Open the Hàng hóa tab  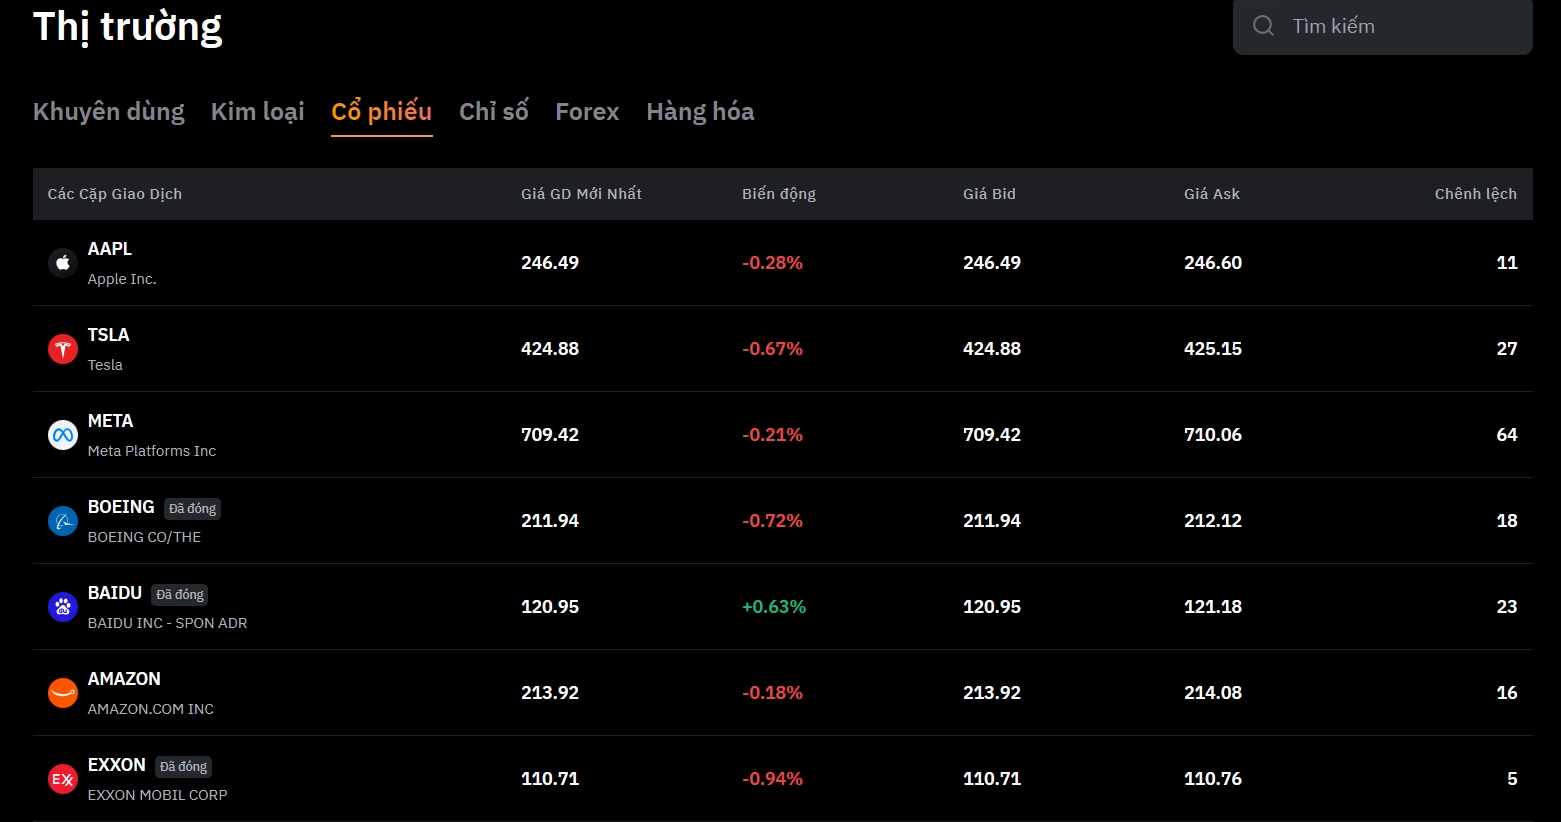[x=700, y=112]
